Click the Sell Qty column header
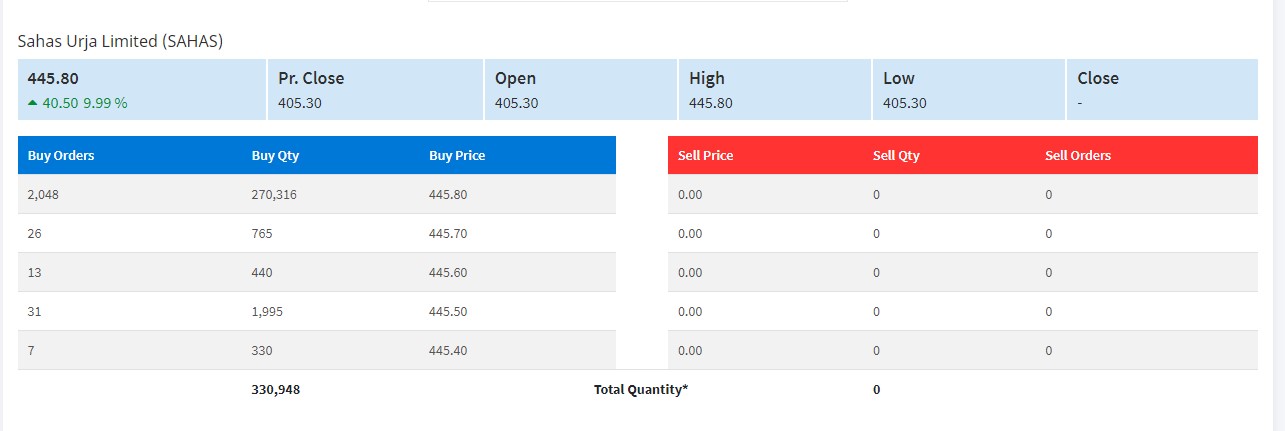 [x=896, y=156]
